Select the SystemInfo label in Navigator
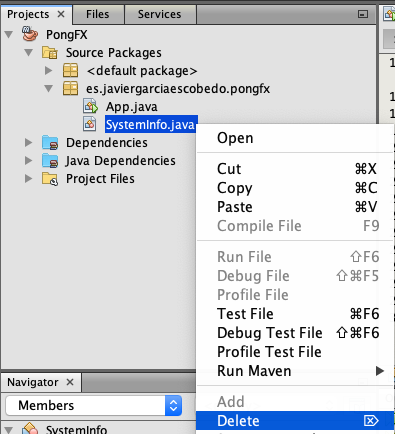395x434 pixels. click(x=76, y=429)
